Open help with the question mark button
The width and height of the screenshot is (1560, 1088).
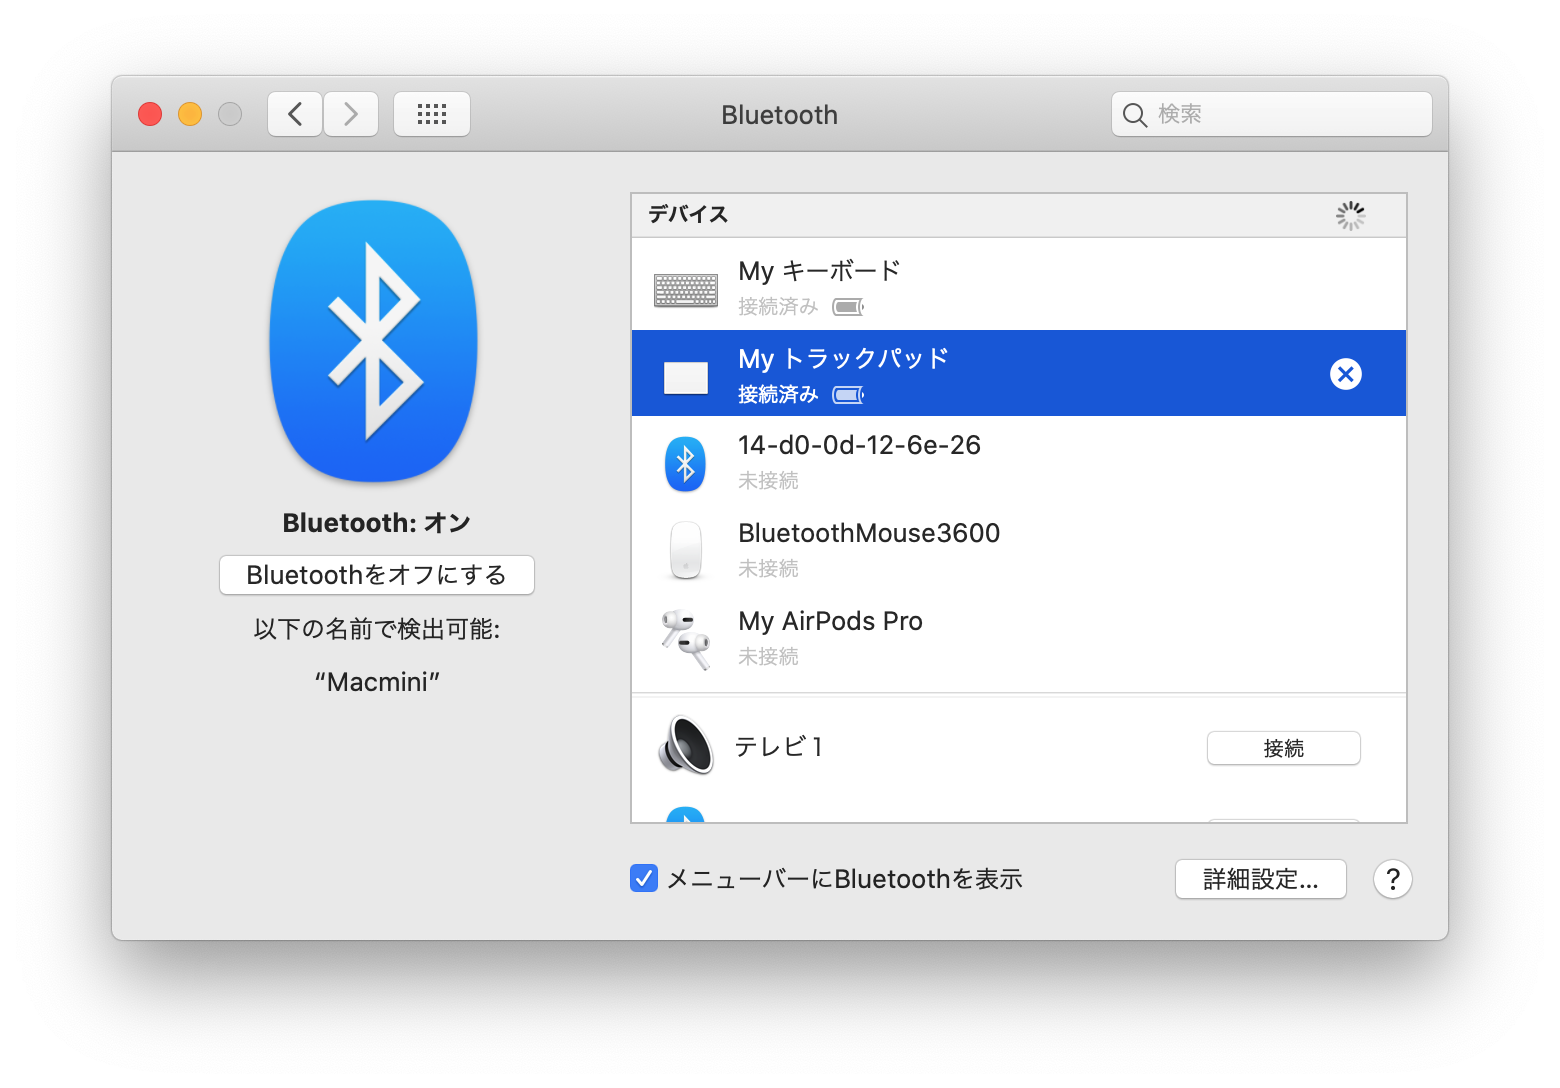point(1393,880)
